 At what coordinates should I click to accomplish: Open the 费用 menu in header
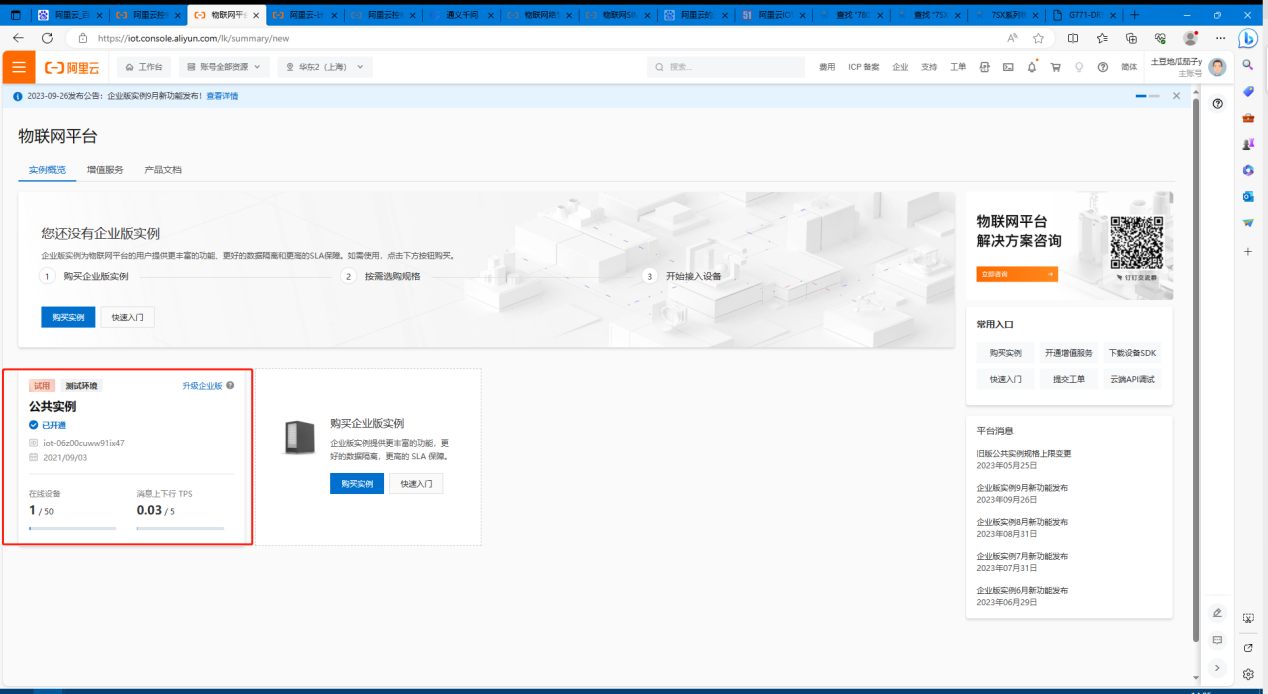pos(827,67)
